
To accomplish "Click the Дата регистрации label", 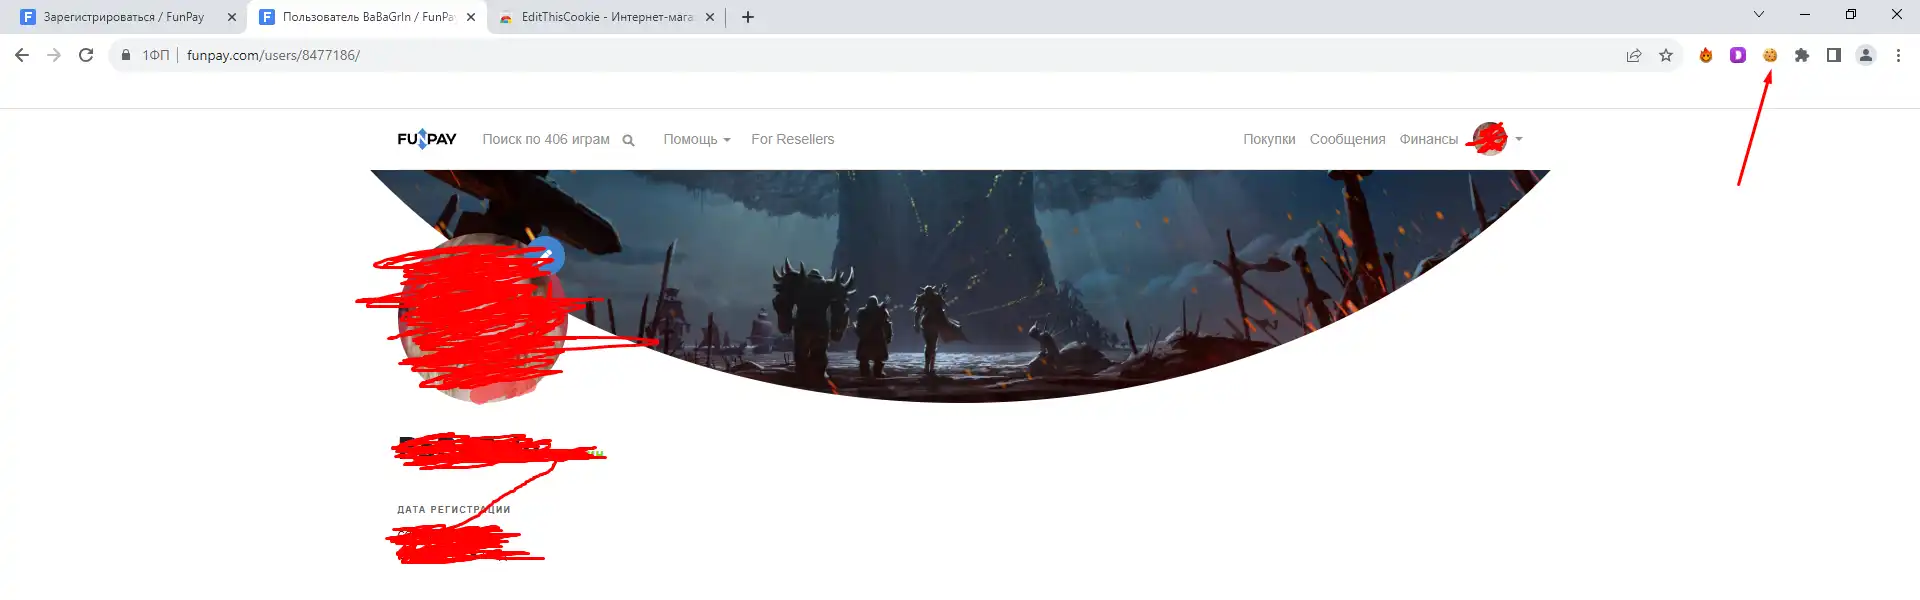I will [x=454, y=510].
